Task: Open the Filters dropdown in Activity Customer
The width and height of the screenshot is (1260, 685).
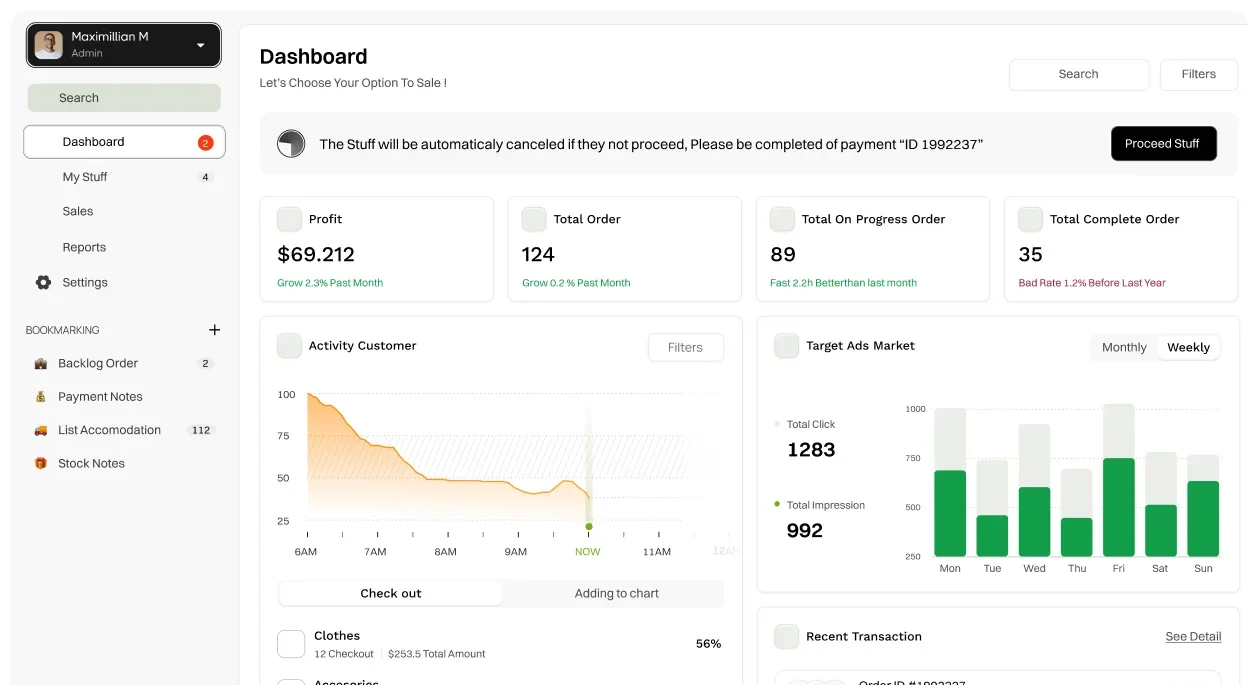Action: click(x=685, y=347)
